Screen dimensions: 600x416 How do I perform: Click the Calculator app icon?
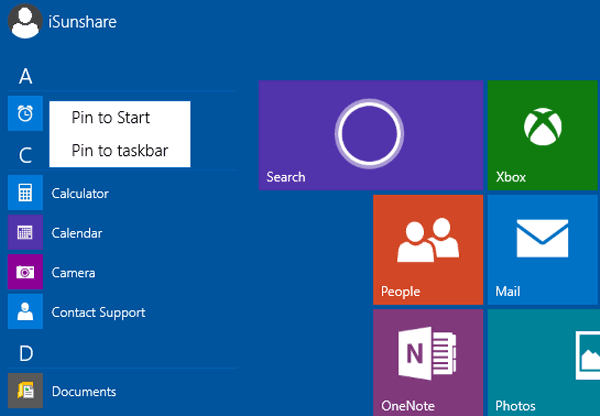[25, 193]
